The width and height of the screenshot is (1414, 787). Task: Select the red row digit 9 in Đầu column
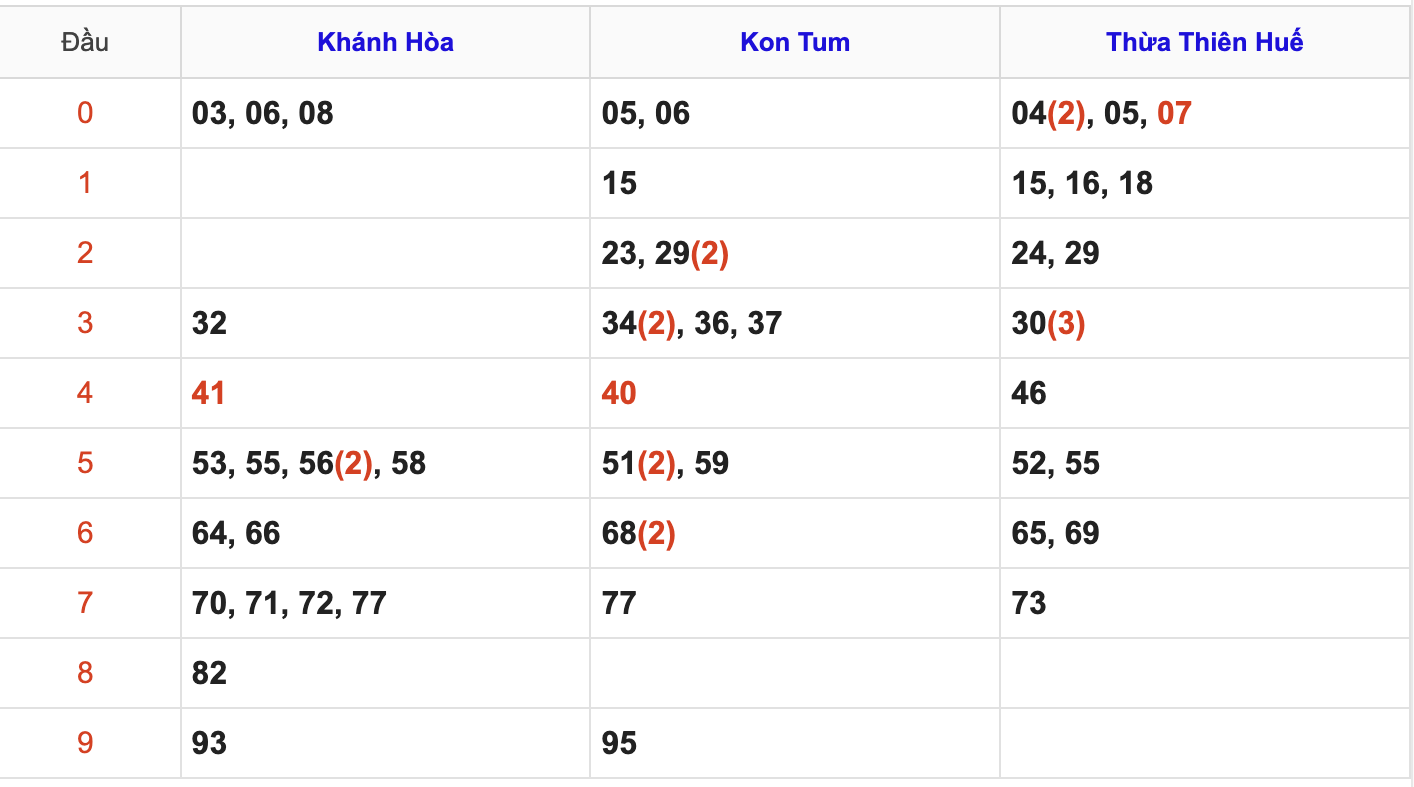tap(85, 743)
